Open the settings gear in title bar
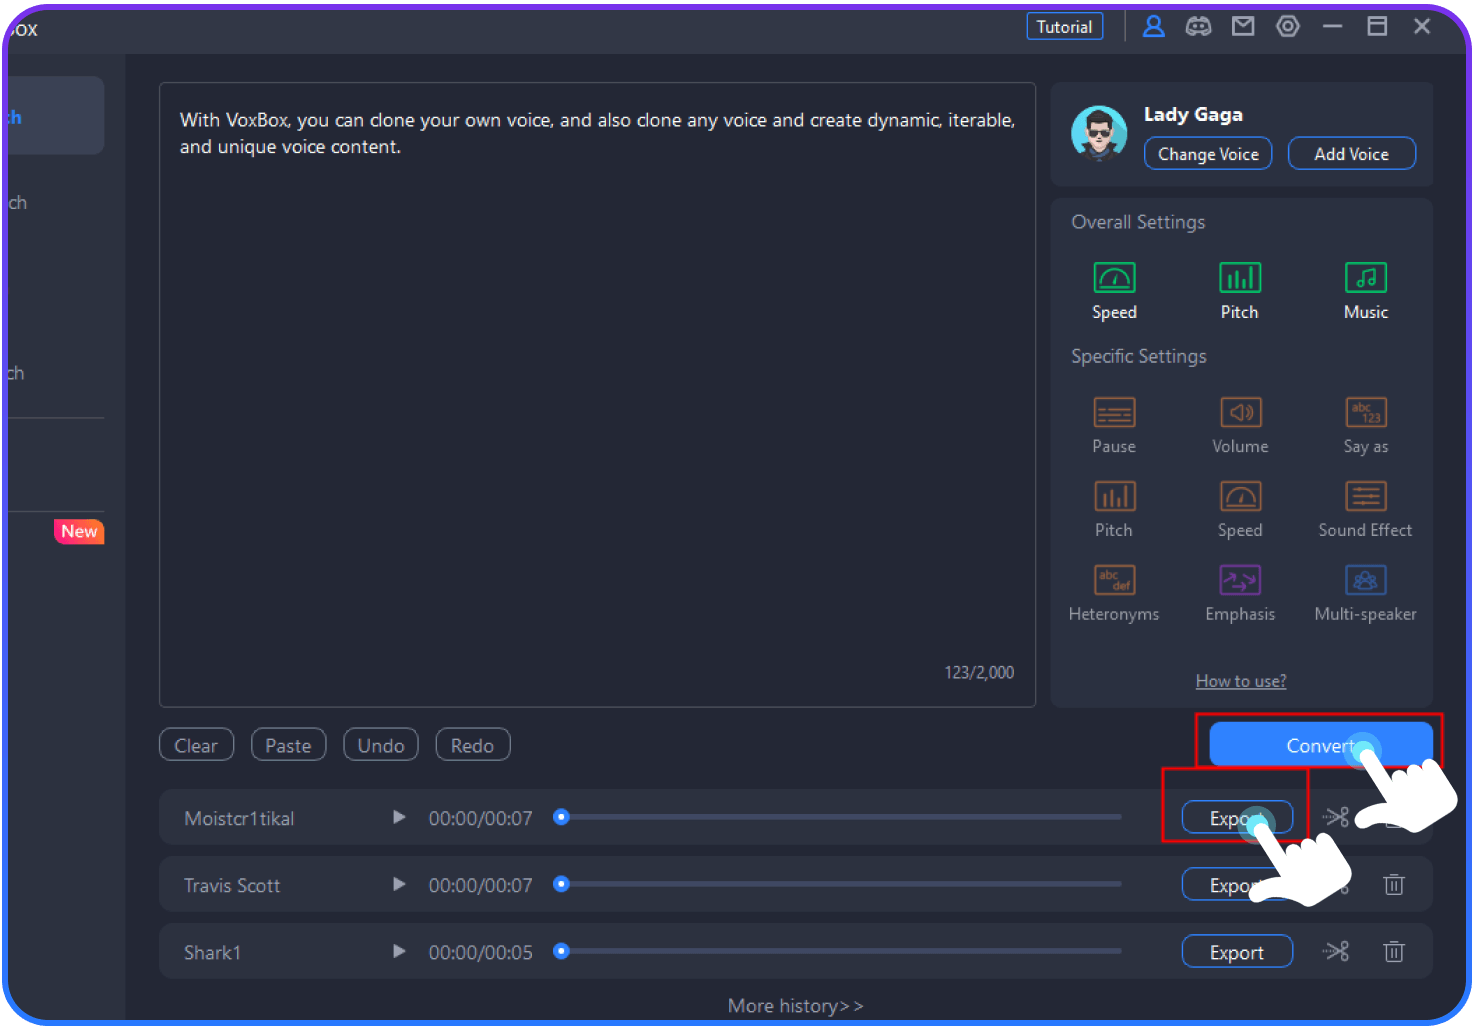This screenshot has width=1472, height=1036. tap(1288, 26)
